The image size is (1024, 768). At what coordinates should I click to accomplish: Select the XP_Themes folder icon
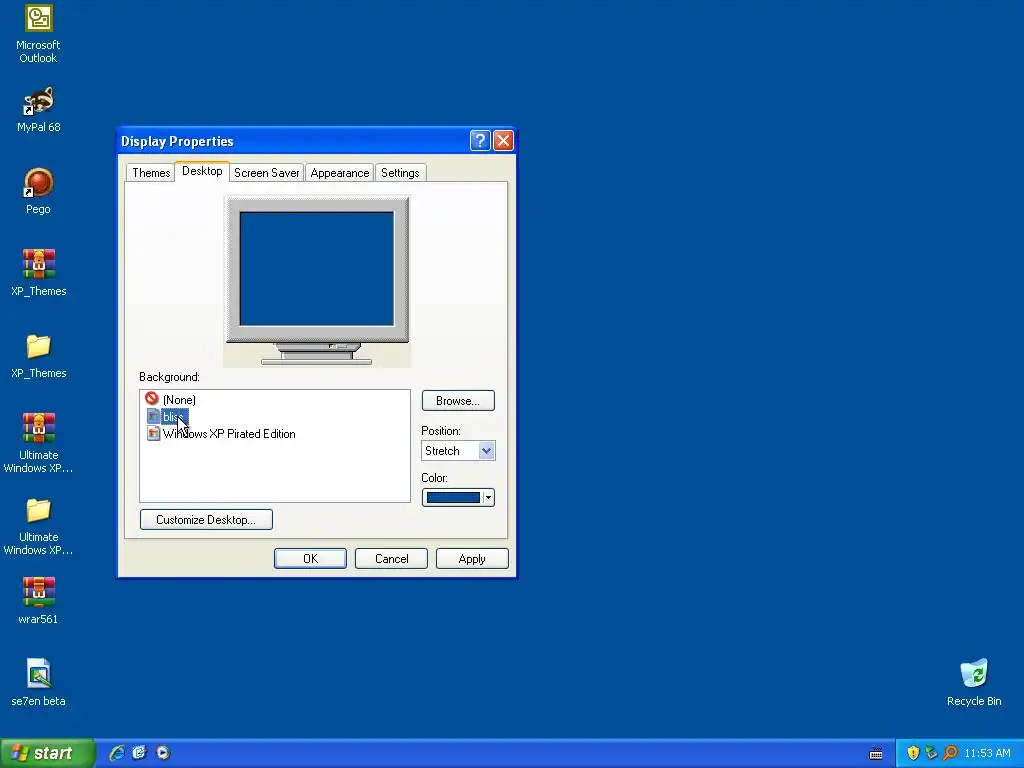39,347
